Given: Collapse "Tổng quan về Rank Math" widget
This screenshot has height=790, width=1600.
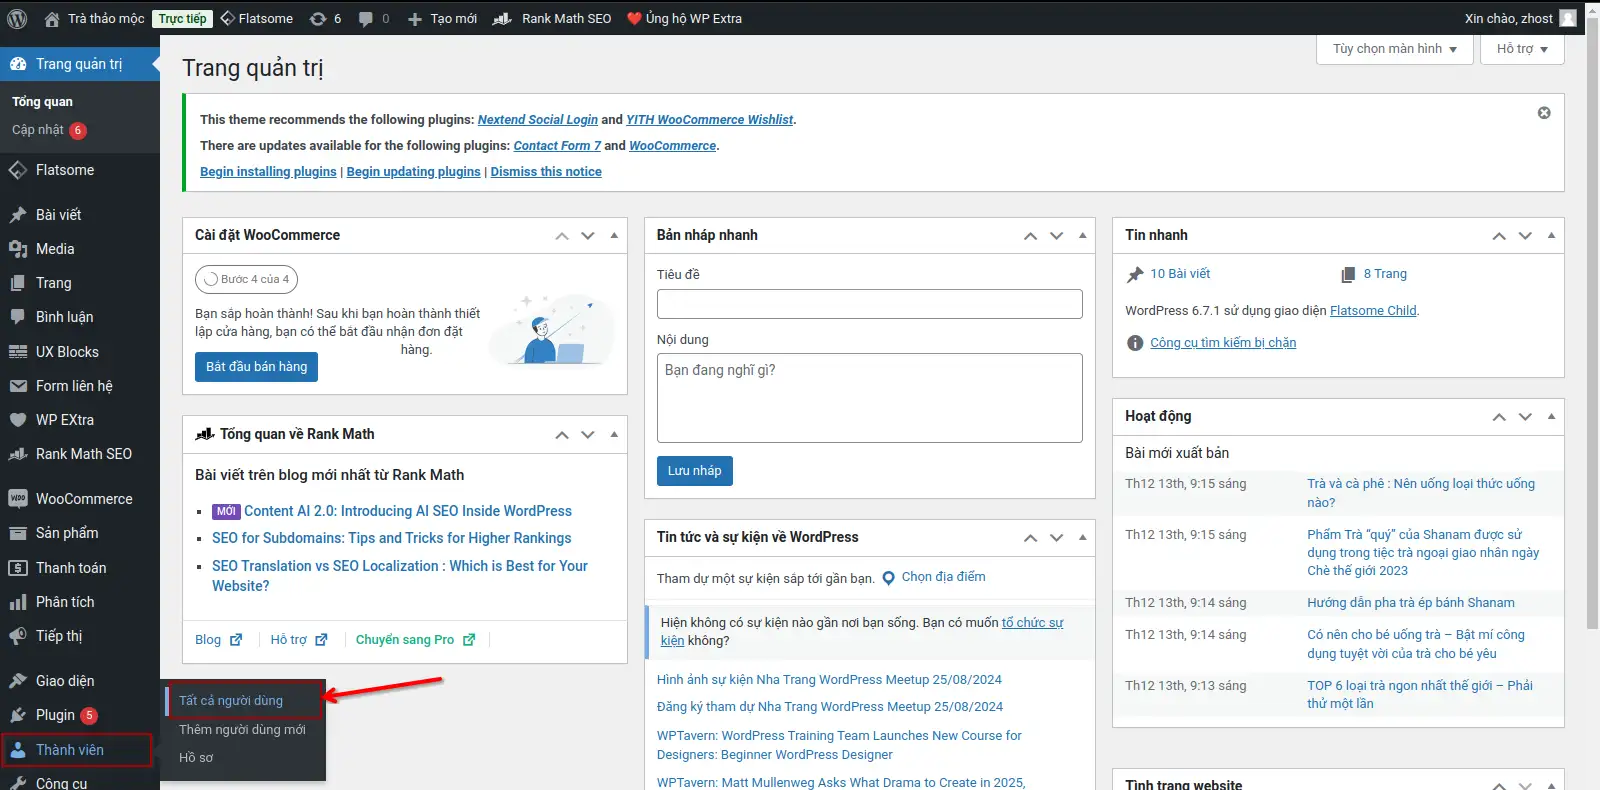Looking at the screenshot, I should pos(614,435).
